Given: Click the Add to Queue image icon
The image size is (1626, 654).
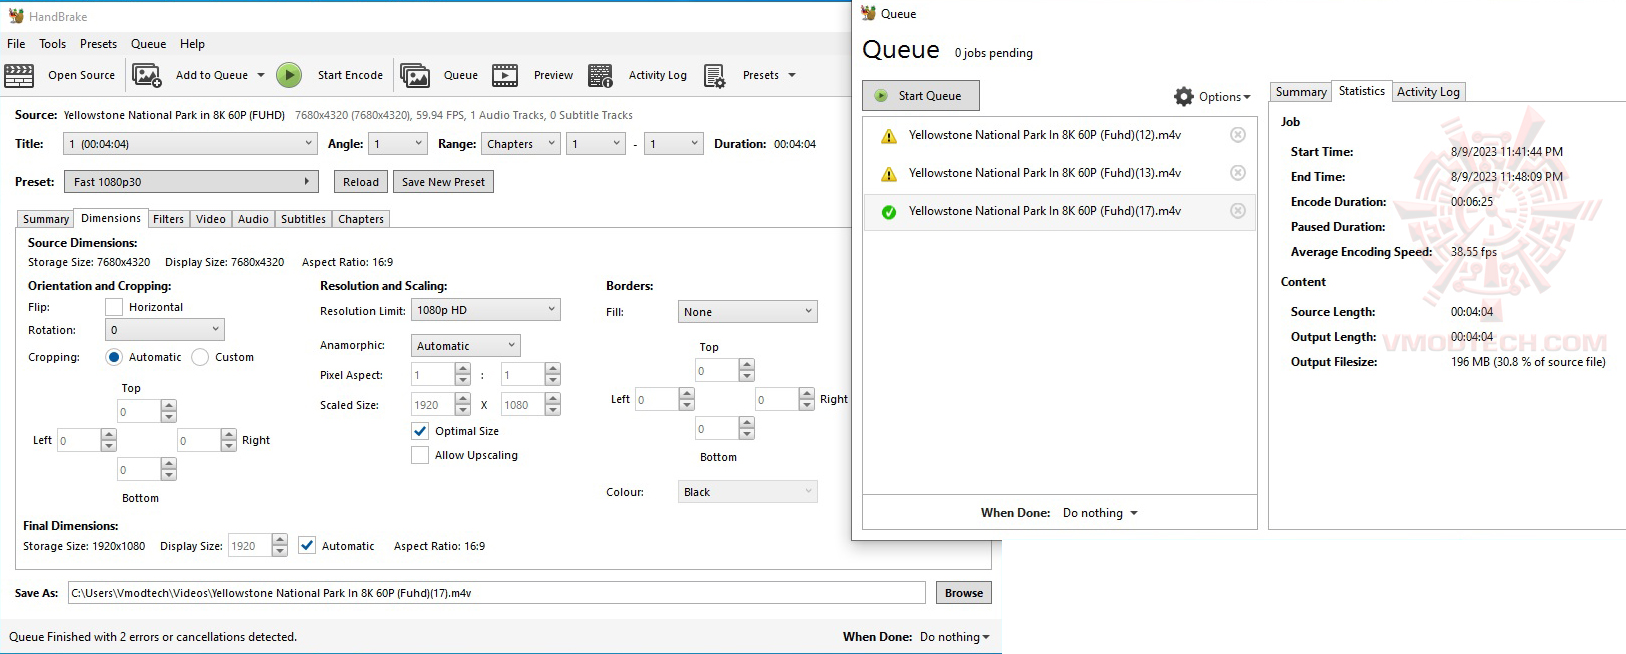Looking at the screenshot, I should [147, 75].
